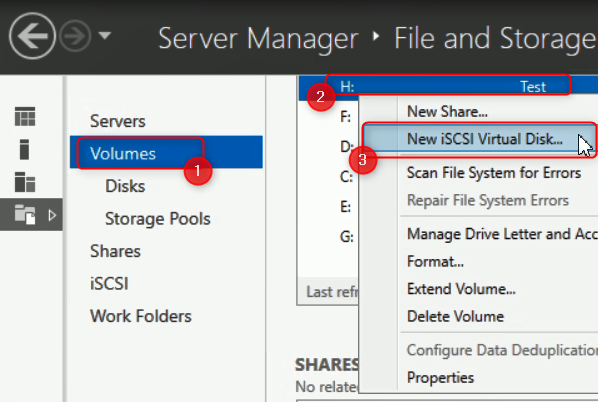This screenshot has height=402, width=598.
Task: Click the forward arrow navigation button
Action: pos(75,36)
